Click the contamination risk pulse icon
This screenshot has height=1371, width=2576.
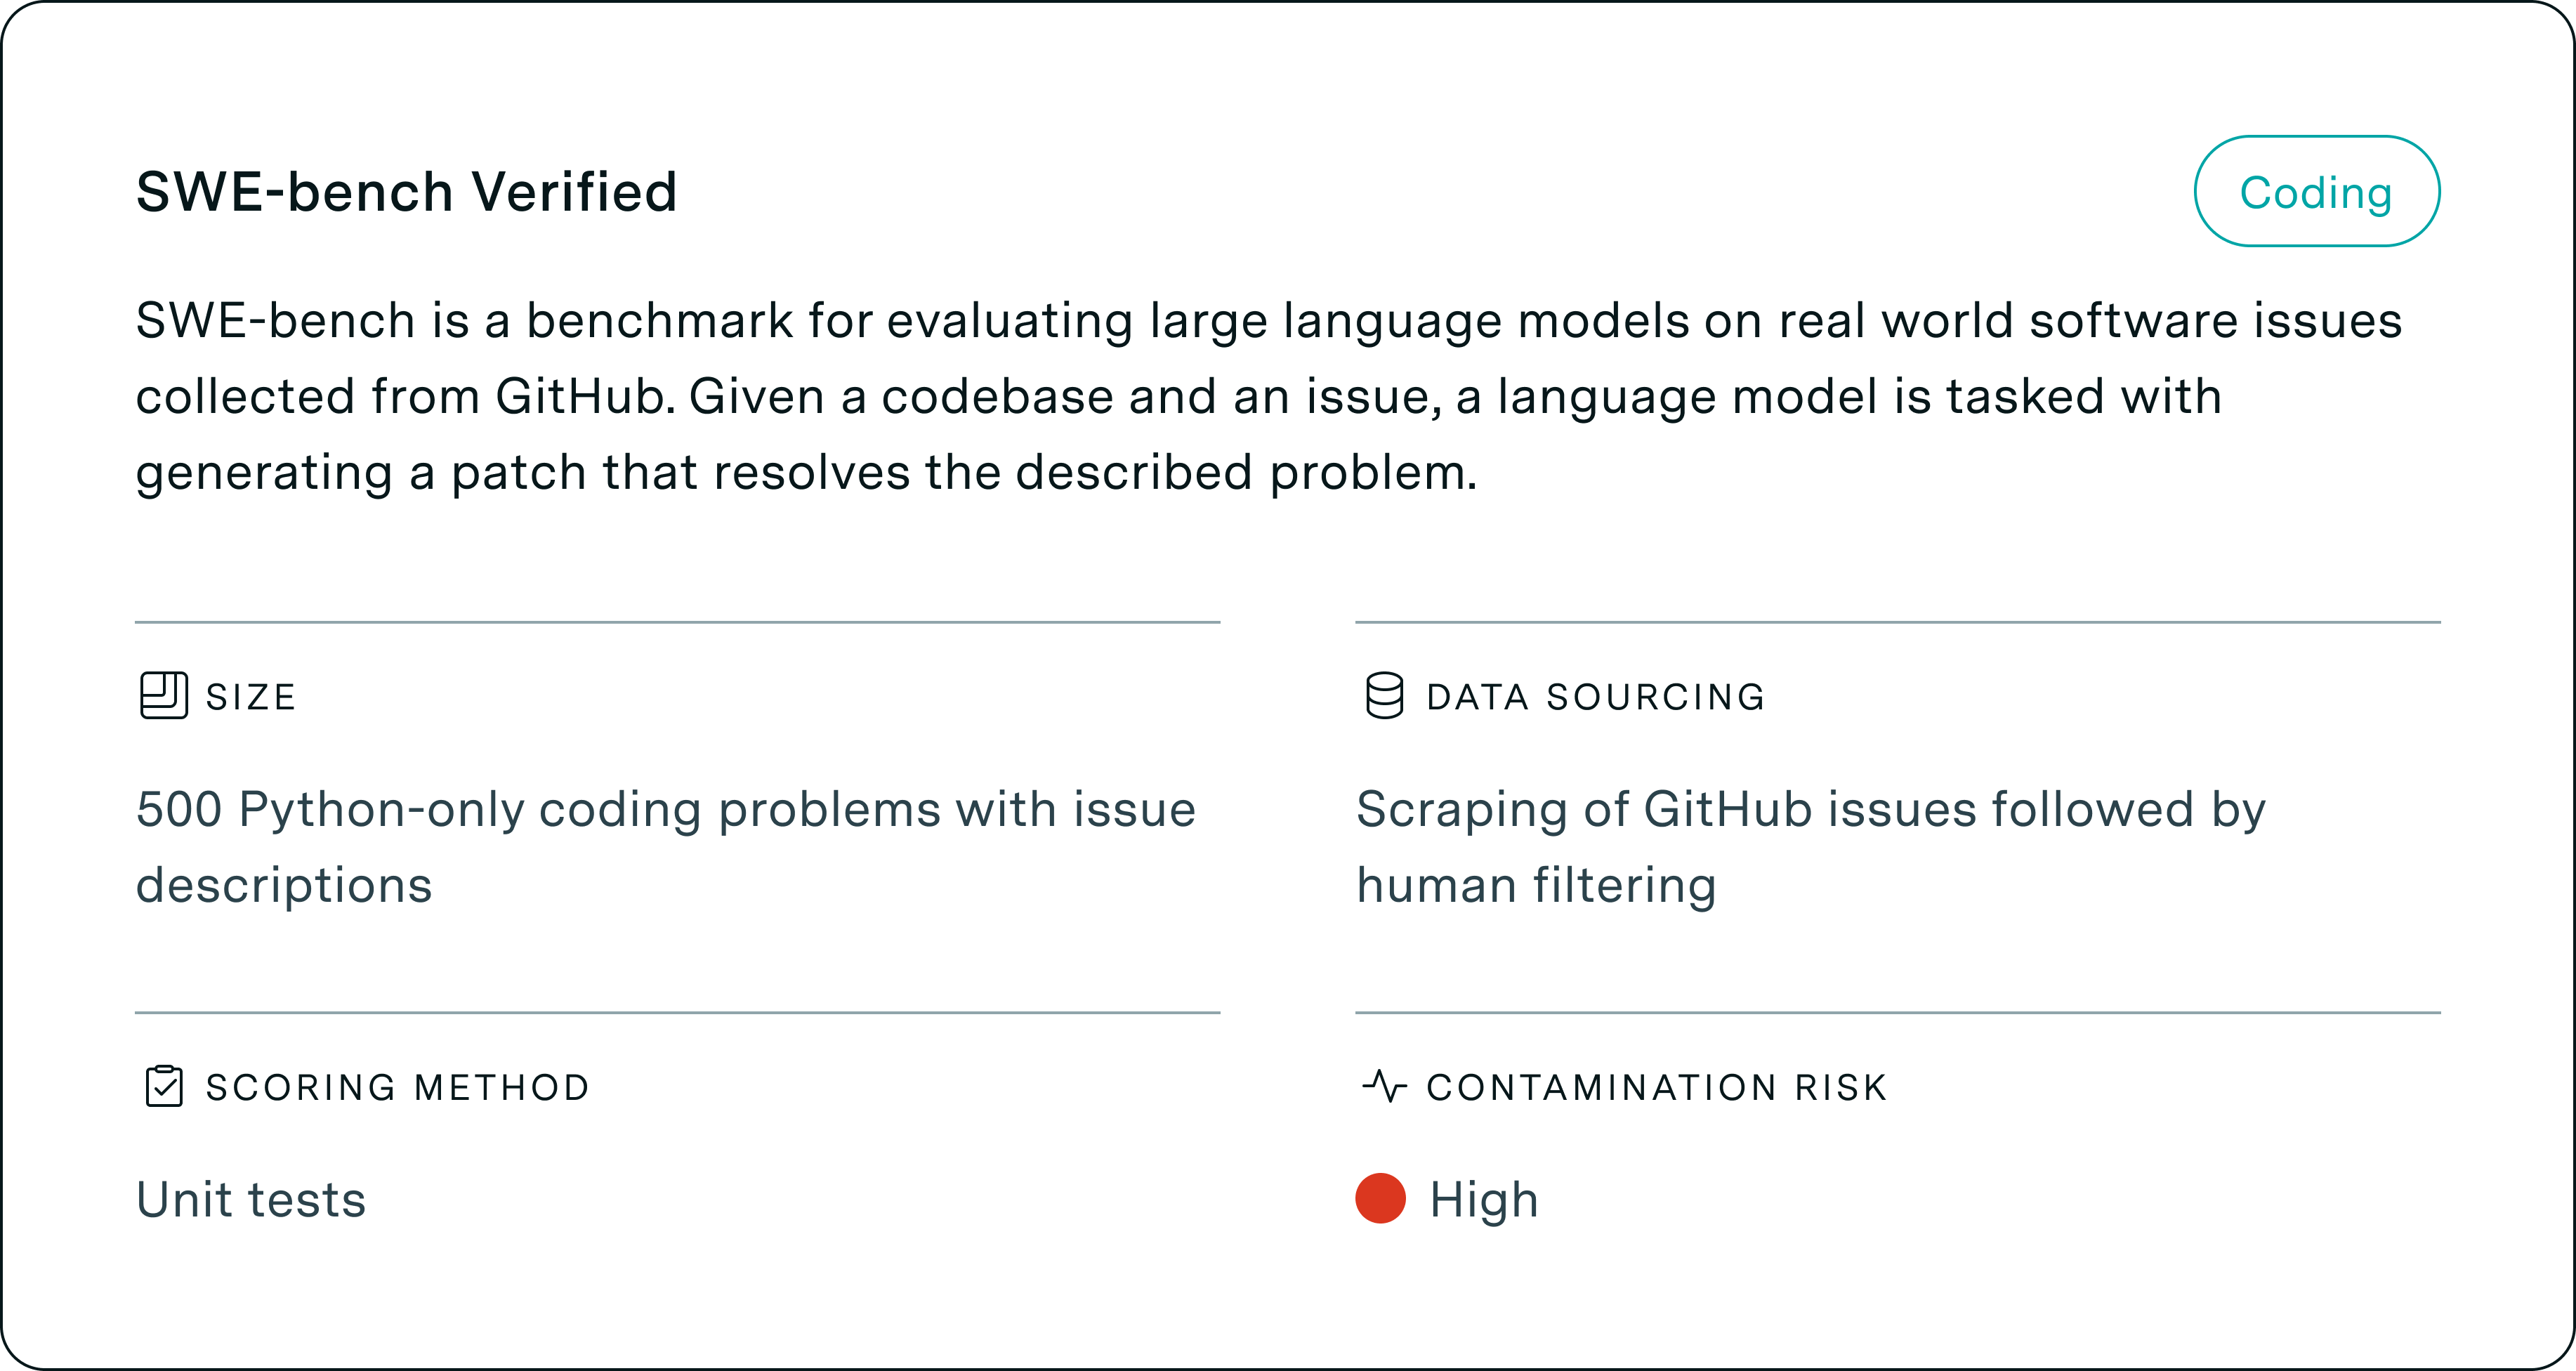[1384, 1086]
